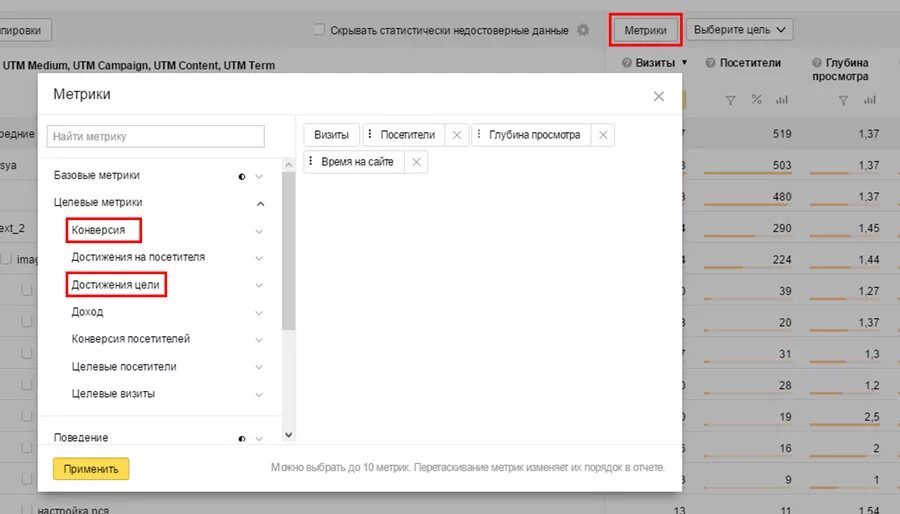Screen dimensions: 900x514
Task: Click partial-selection indicator for Базовые метрики
Action: pos(242,177)
